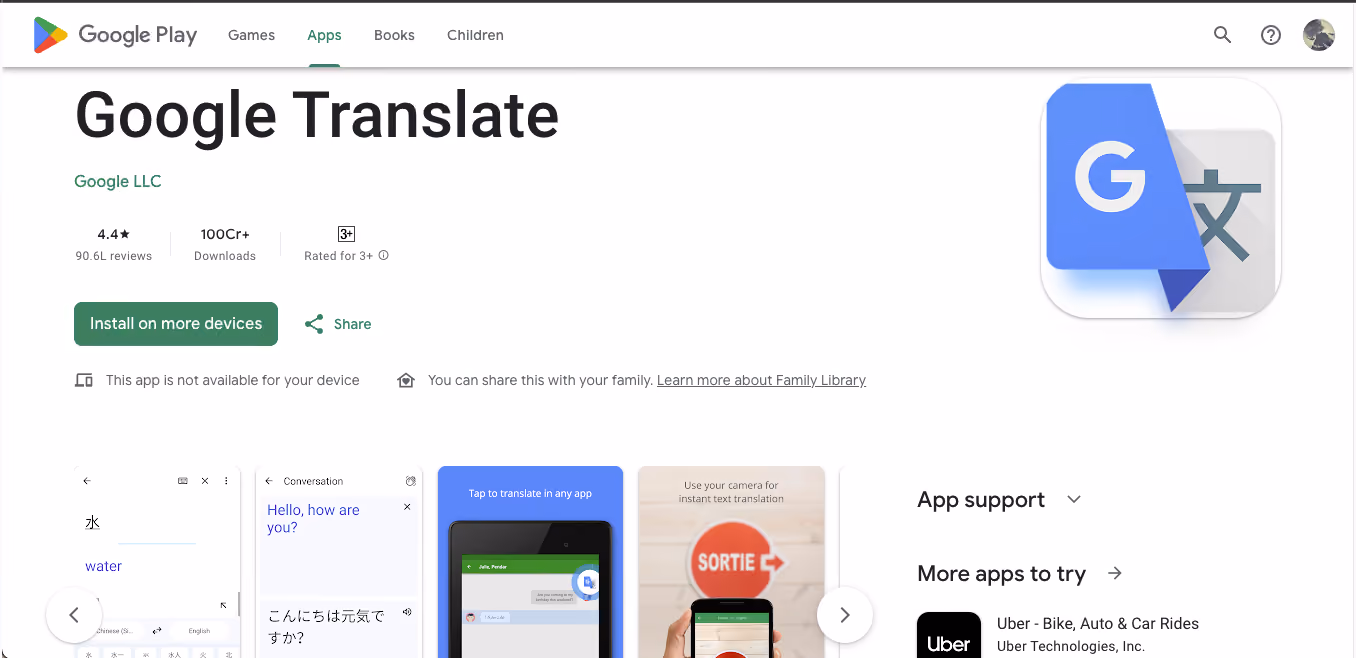
Task: Open the water translation screenshot
Action: click(x=158, y=562)
